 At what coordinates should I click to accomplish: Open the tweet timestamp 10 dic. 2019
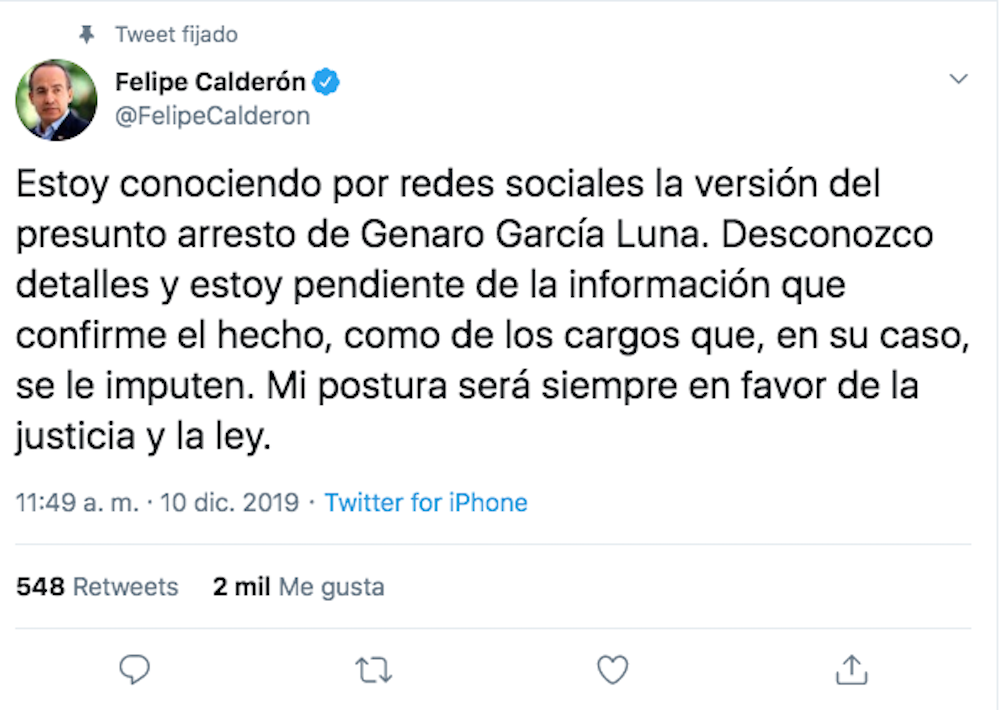click(230, 502)
